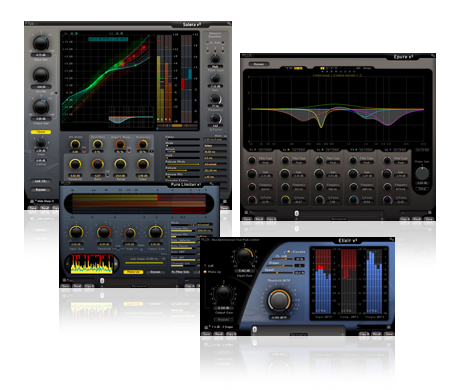This screenshot has width=455, height=390.
Task: Open preset list icon in Elixir footer
Action: tap(206, 327)
